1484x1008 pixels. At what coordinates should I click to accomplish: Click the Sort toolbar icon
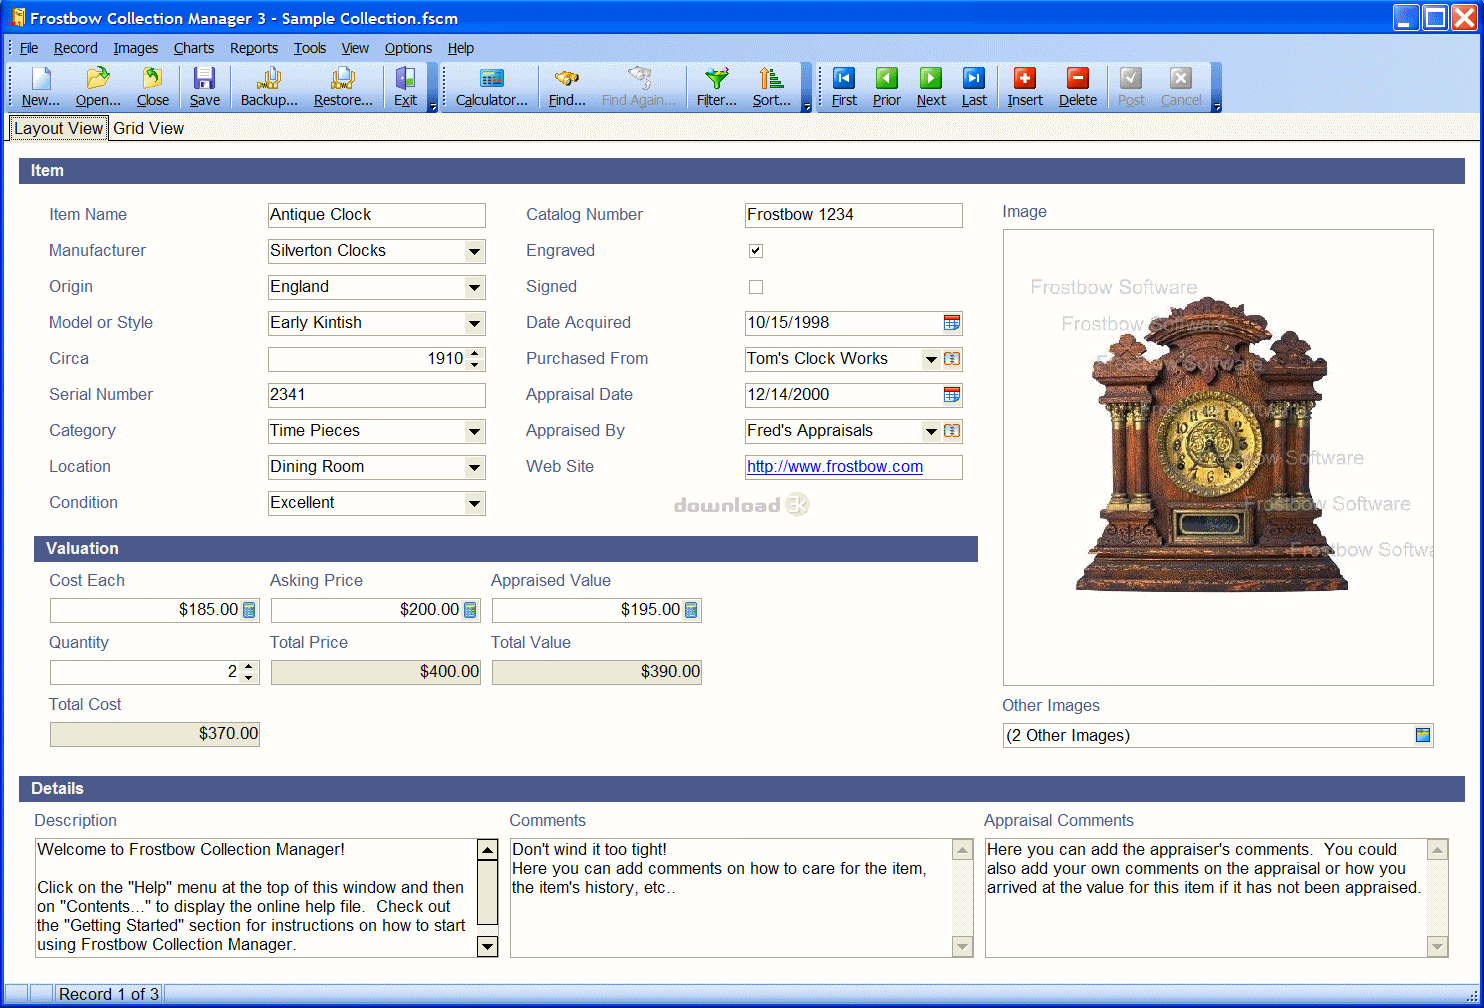coord(771,87)
